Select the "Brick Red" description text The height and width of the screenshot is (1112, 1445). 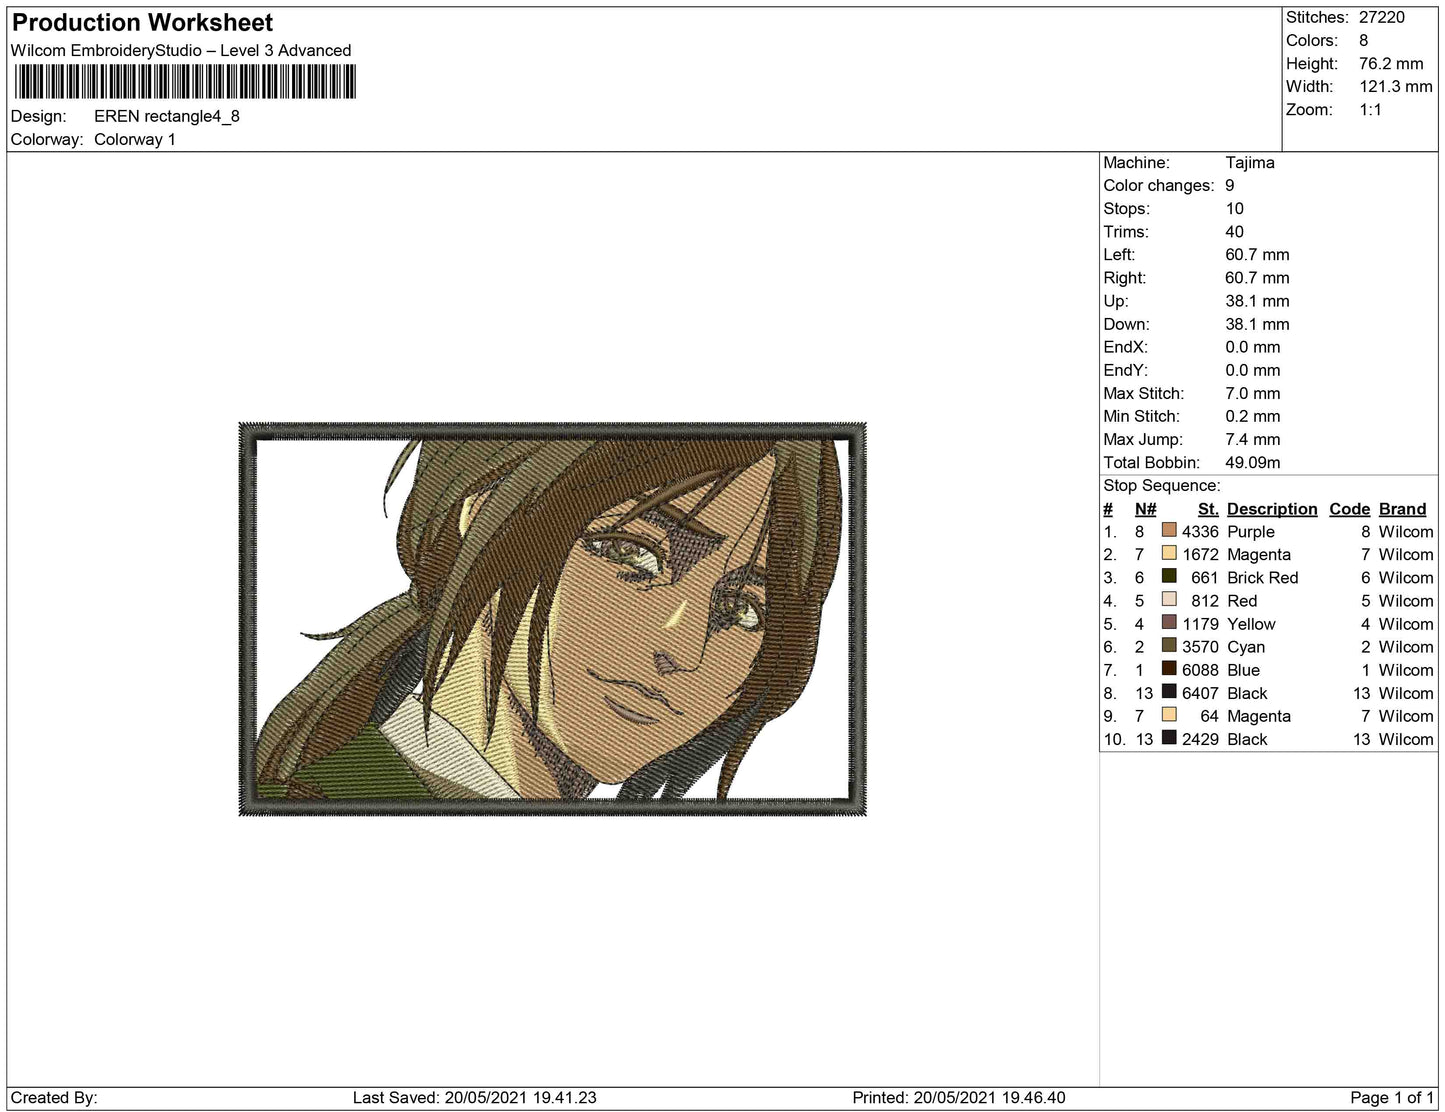[x=1263, y=577]
